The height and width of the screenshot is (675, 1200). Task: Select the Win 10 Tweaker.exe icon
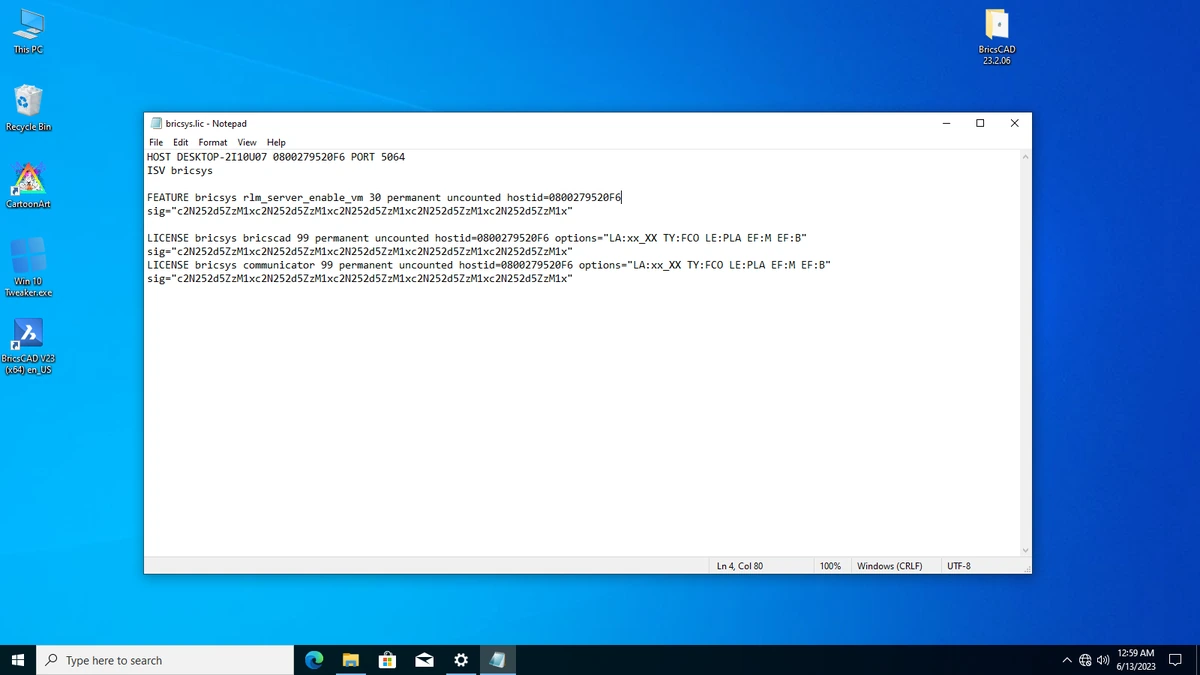point(28,267)
